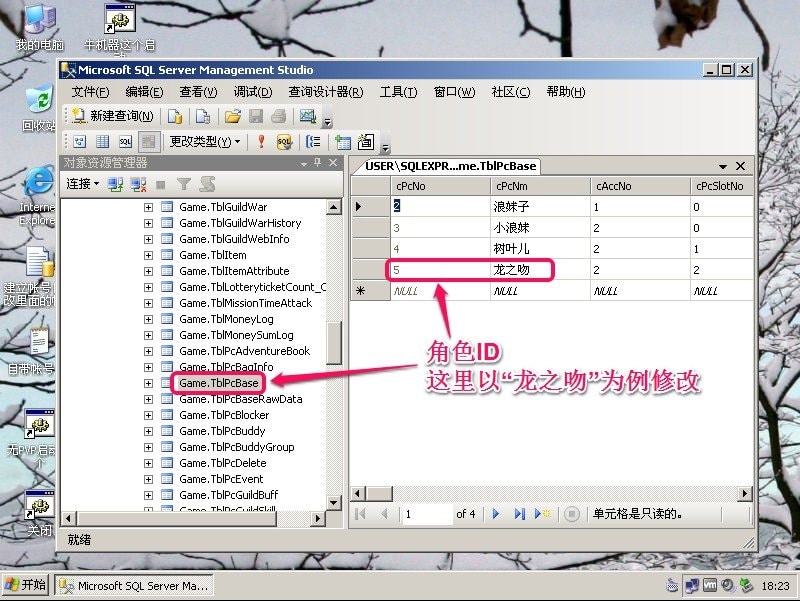
Task: Click the Execute SQL exclamation icon
Action: tap(261, 141)
